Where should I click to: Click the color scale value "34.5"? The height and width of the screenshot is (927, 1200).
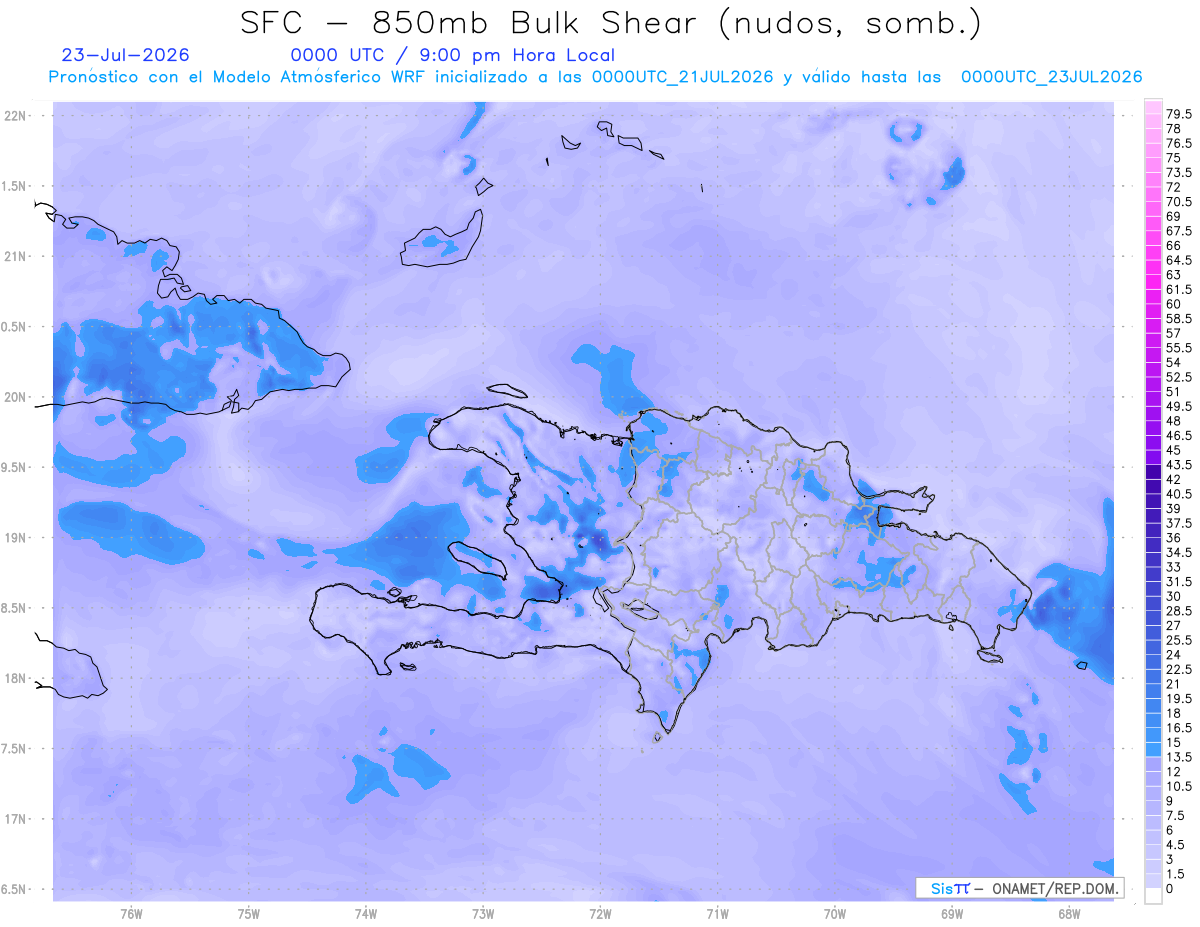coord(1179,552)
